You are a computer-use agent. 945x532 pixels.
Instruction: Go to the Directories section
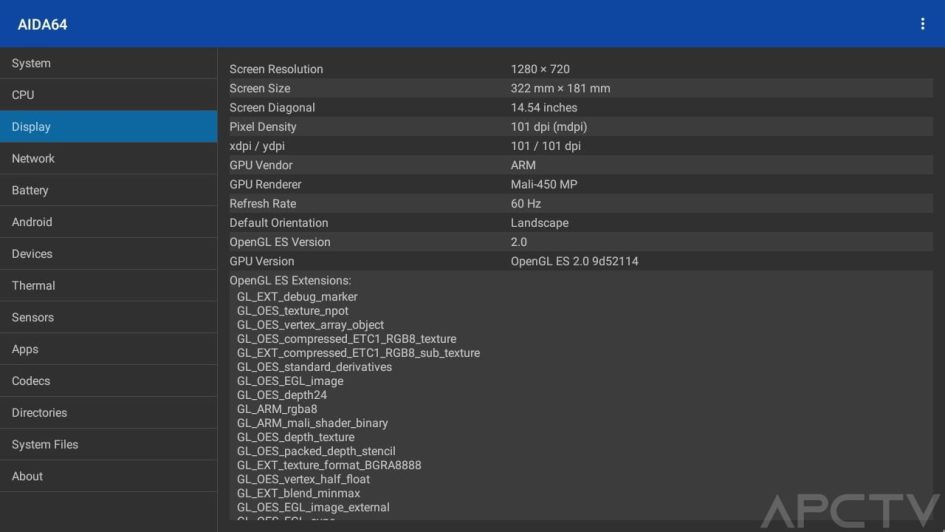(108, 413)
